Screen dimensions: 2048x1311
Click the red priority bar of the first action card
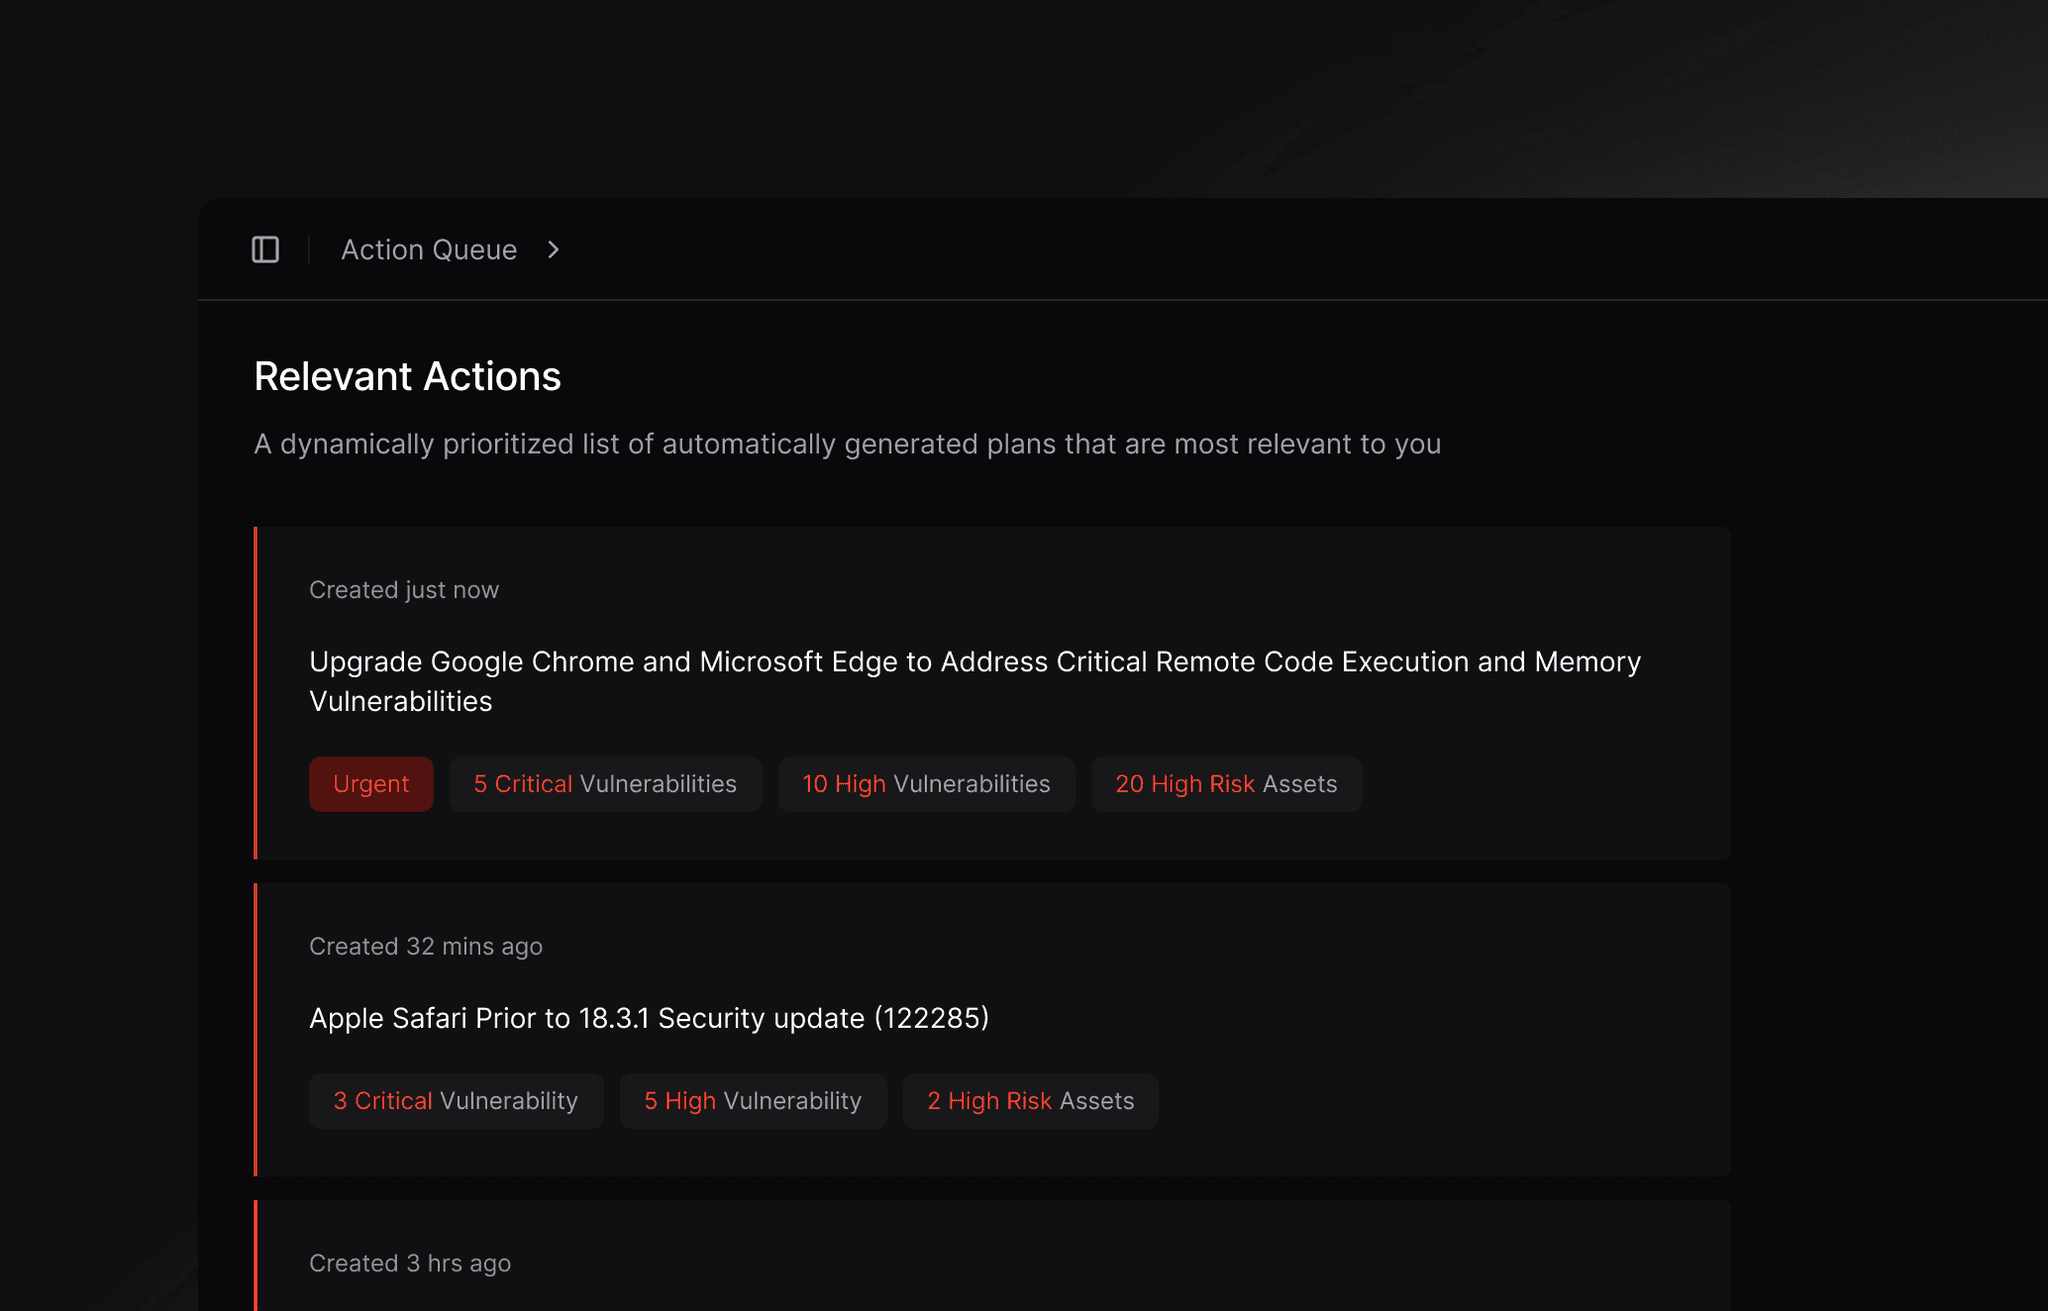point(256,693)
